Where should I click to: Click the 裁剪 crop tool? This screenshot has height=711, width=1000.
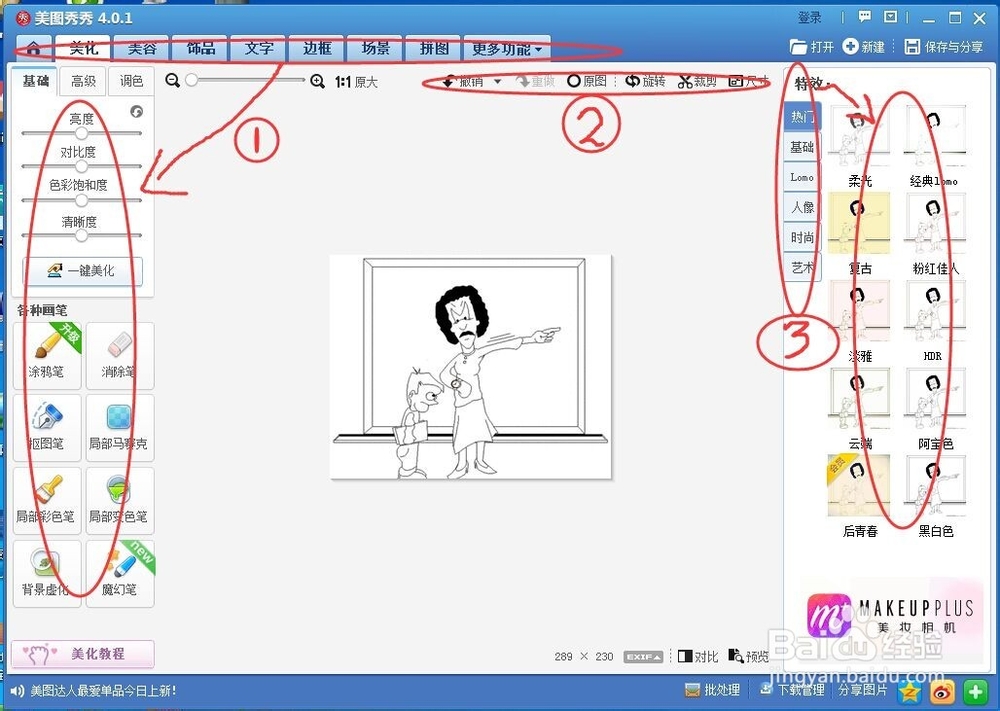[x=698, y=81]
